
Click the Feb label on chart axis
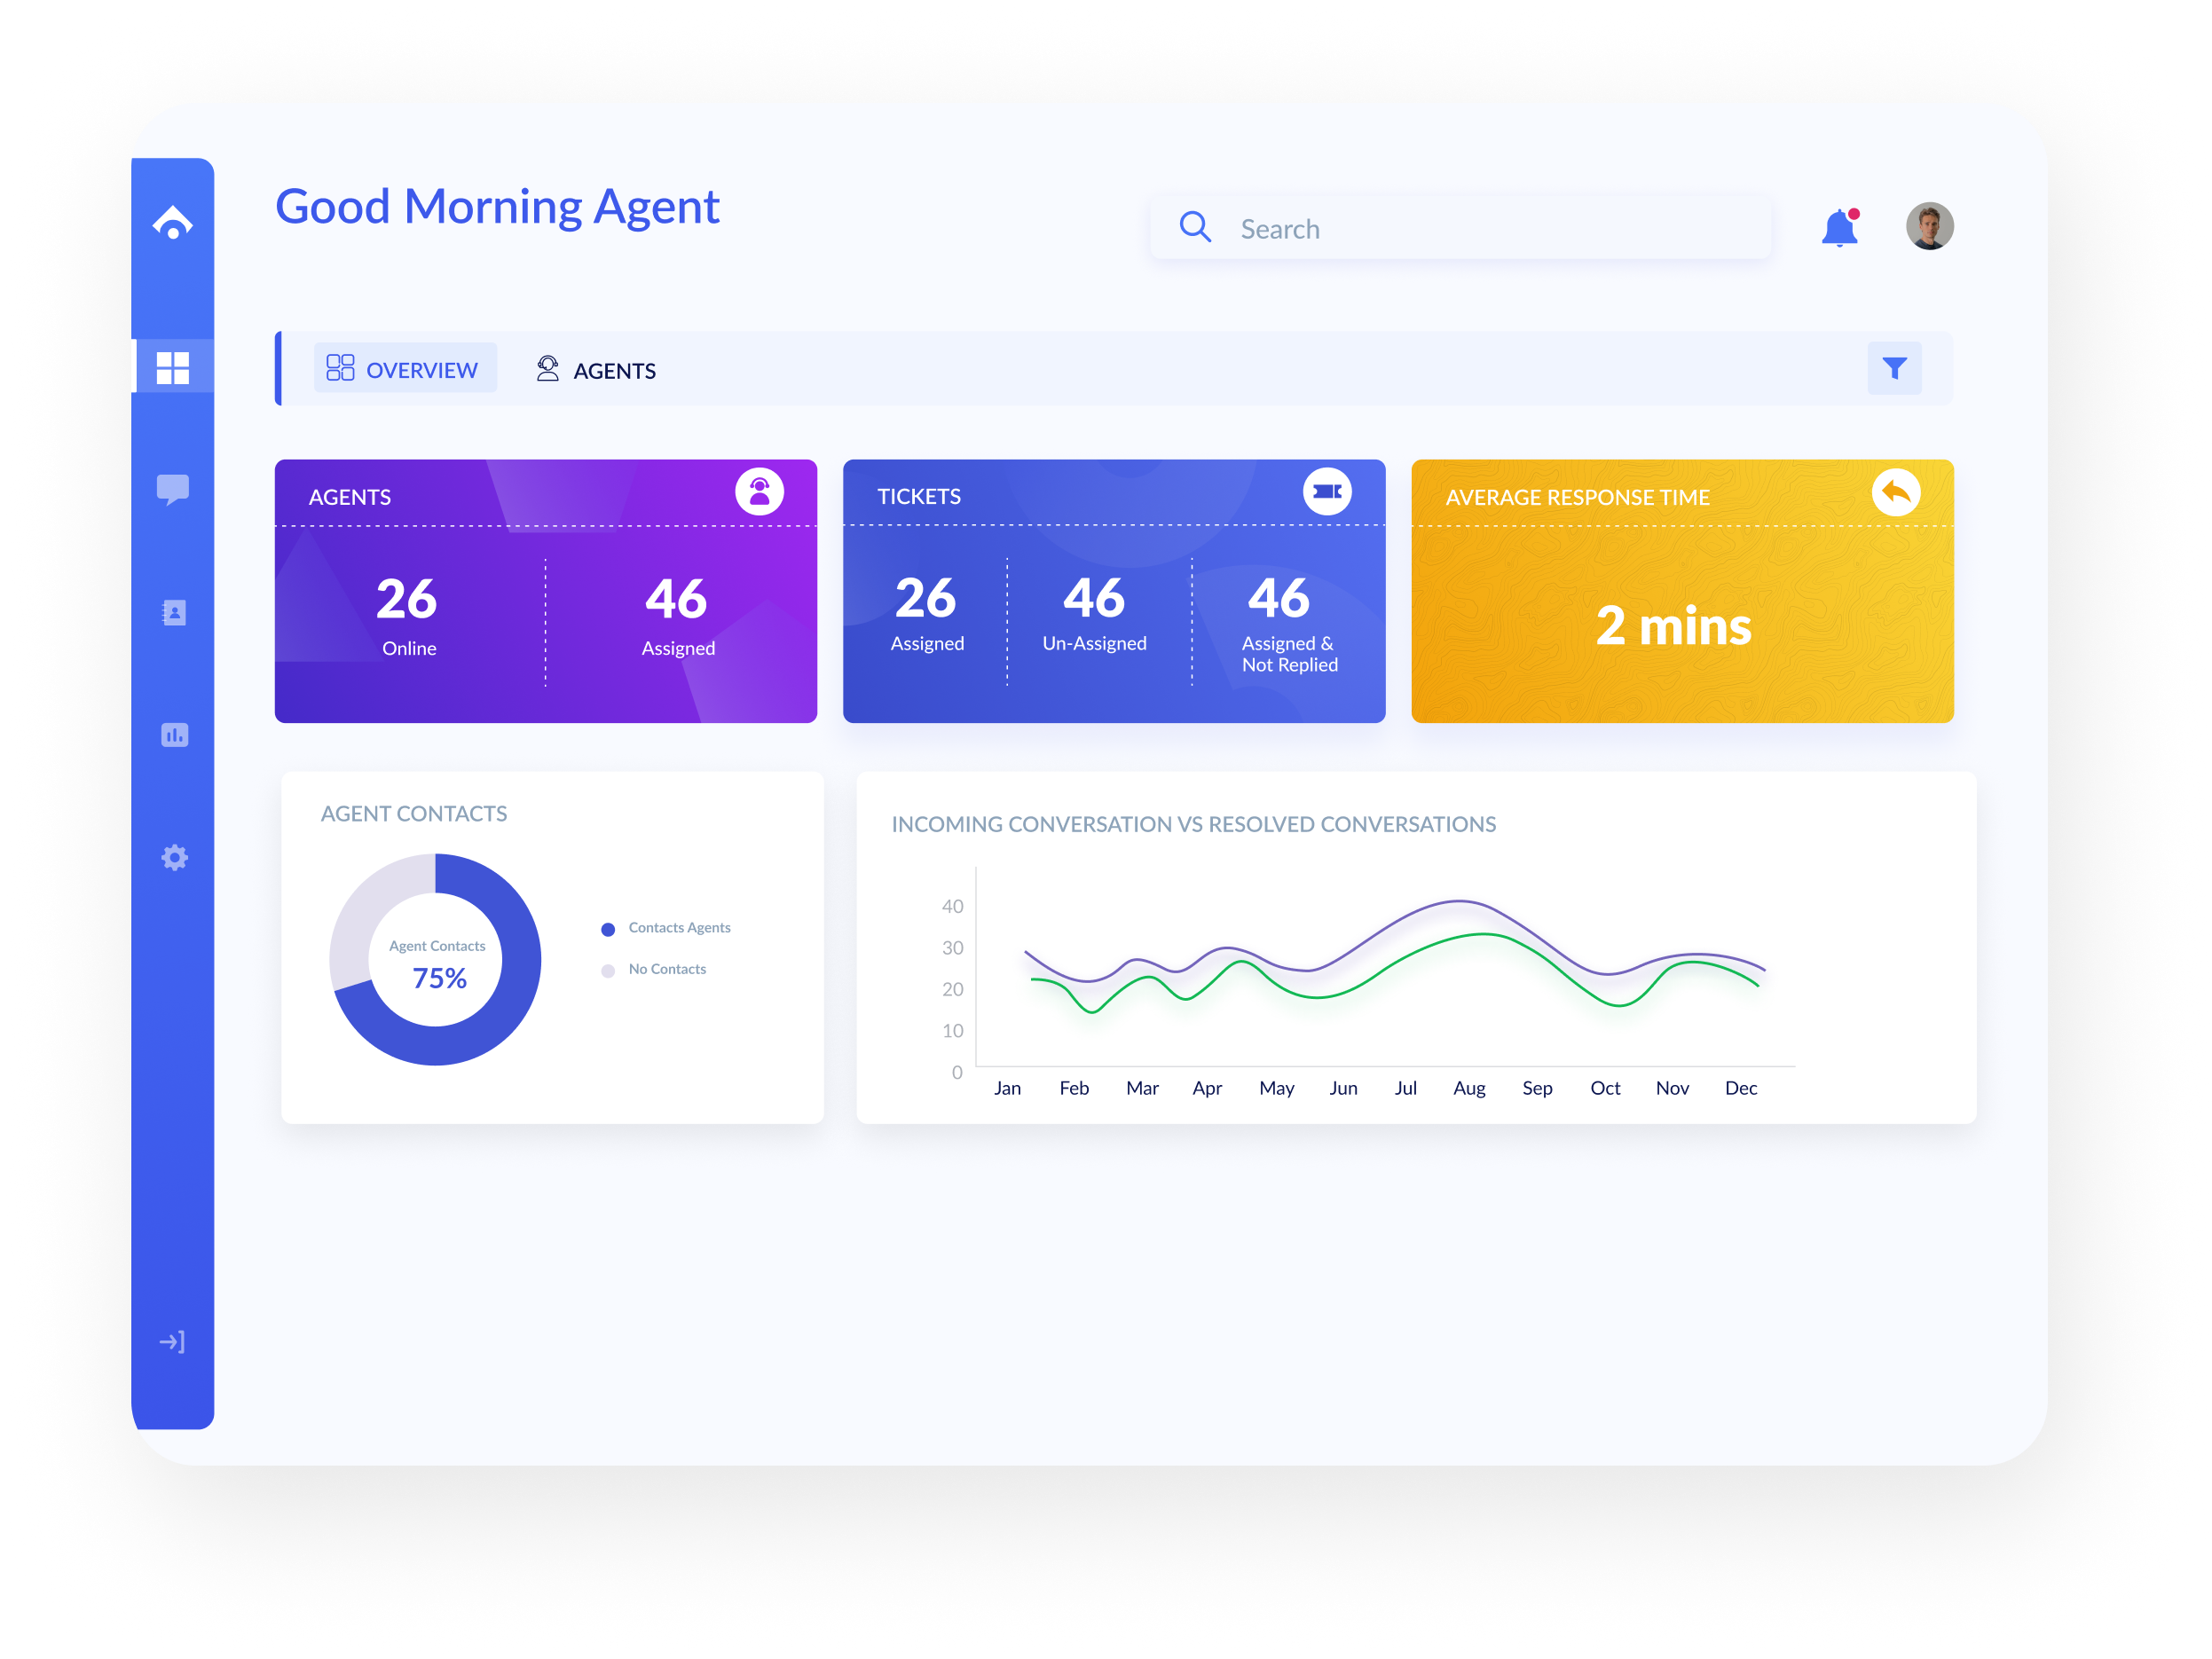[x=1074, y=1088]
